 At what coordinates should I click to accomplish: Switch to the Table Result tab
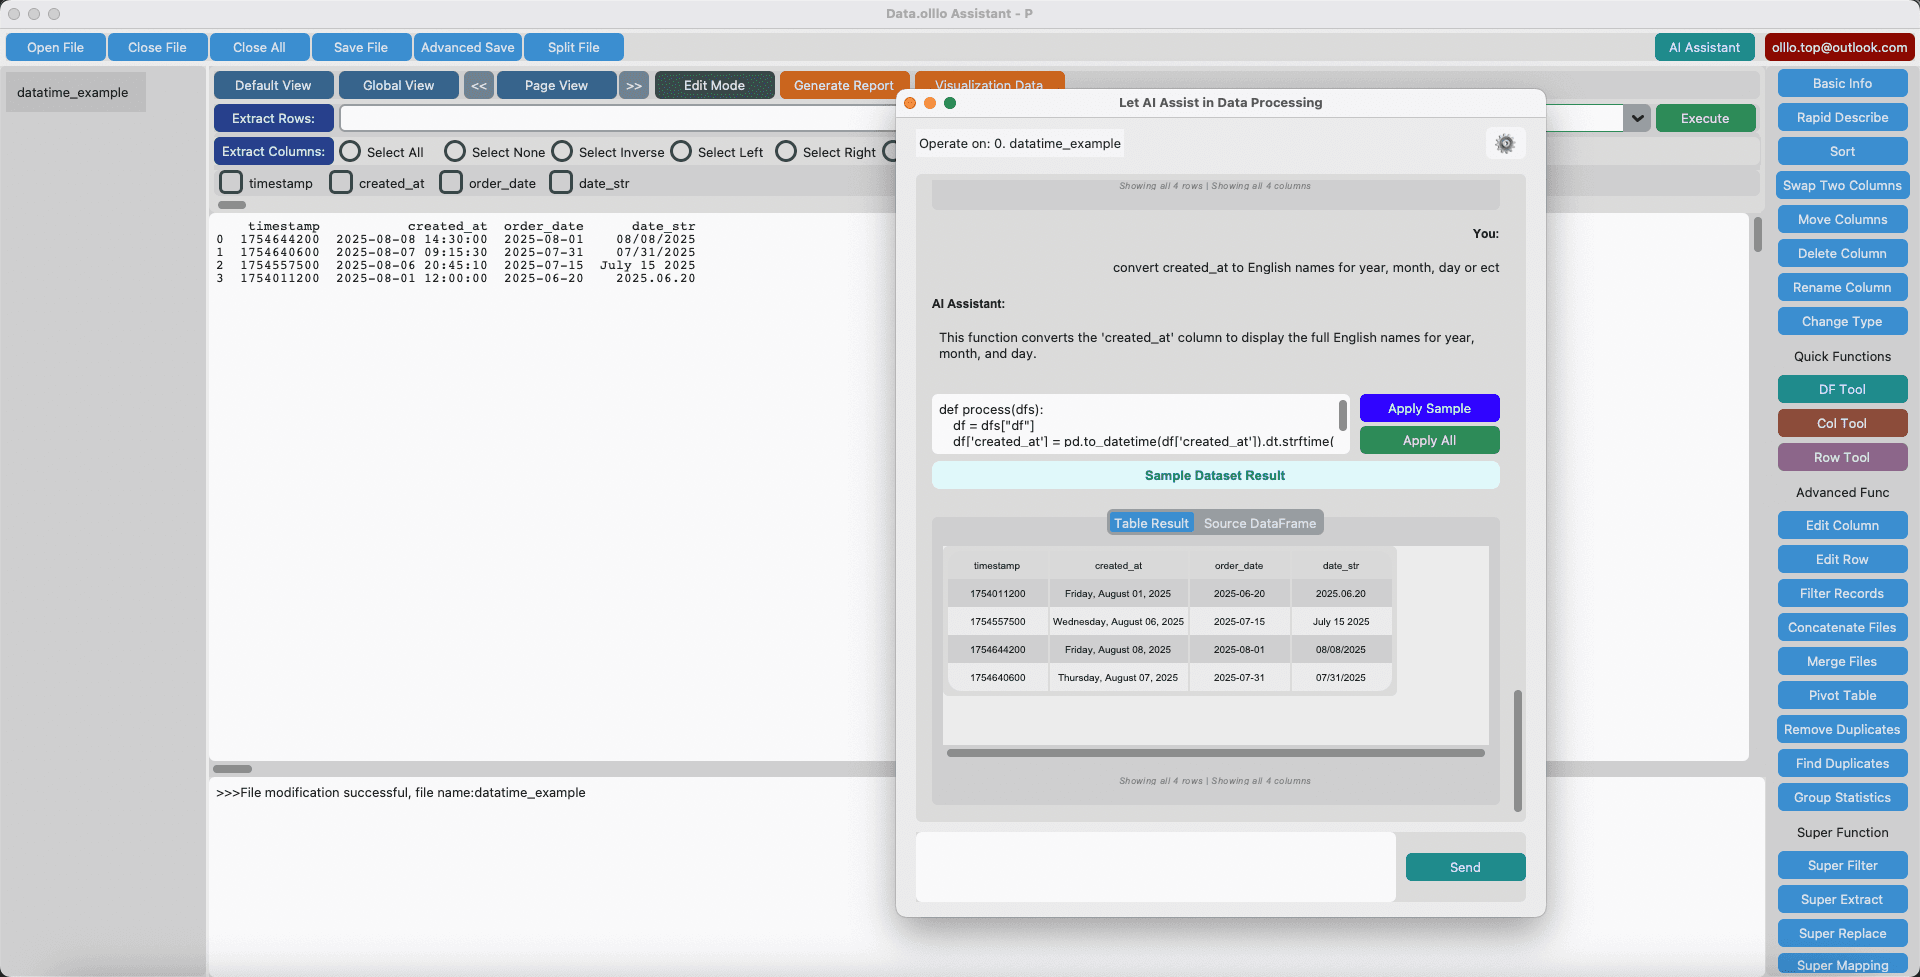coord(1150,522)
